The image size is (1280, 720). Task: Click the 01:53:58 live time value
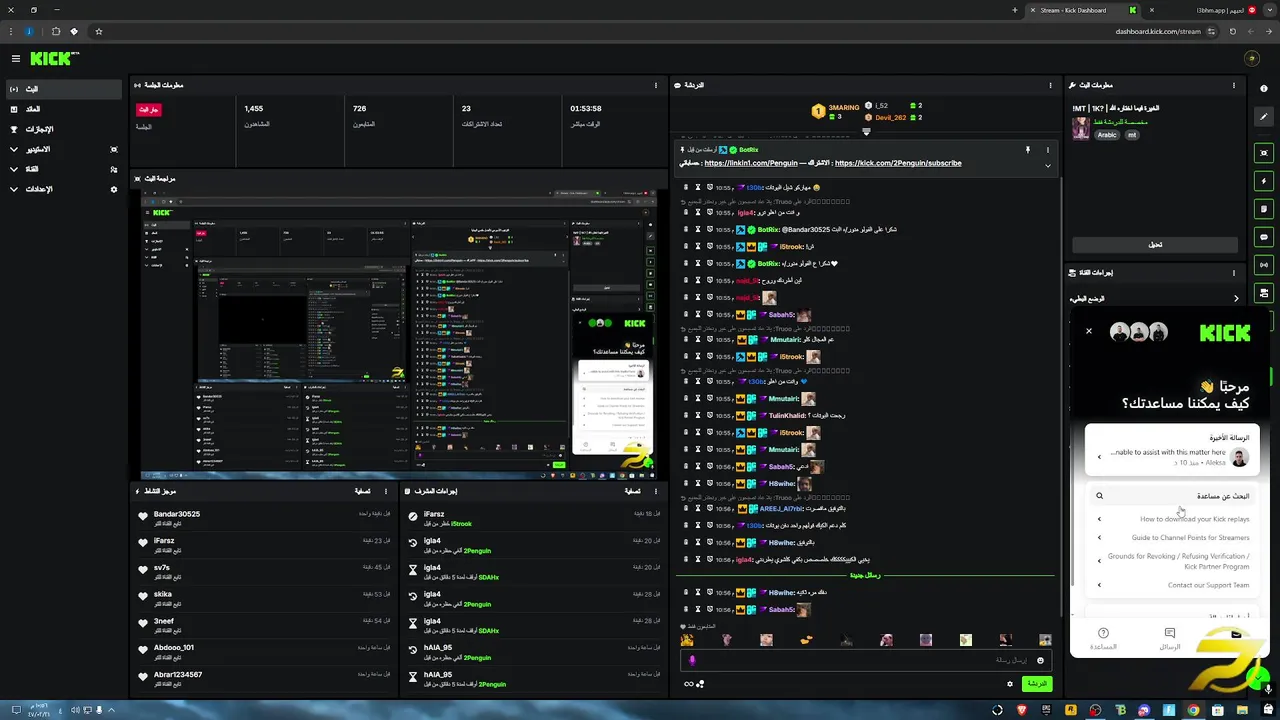point(586,108)
